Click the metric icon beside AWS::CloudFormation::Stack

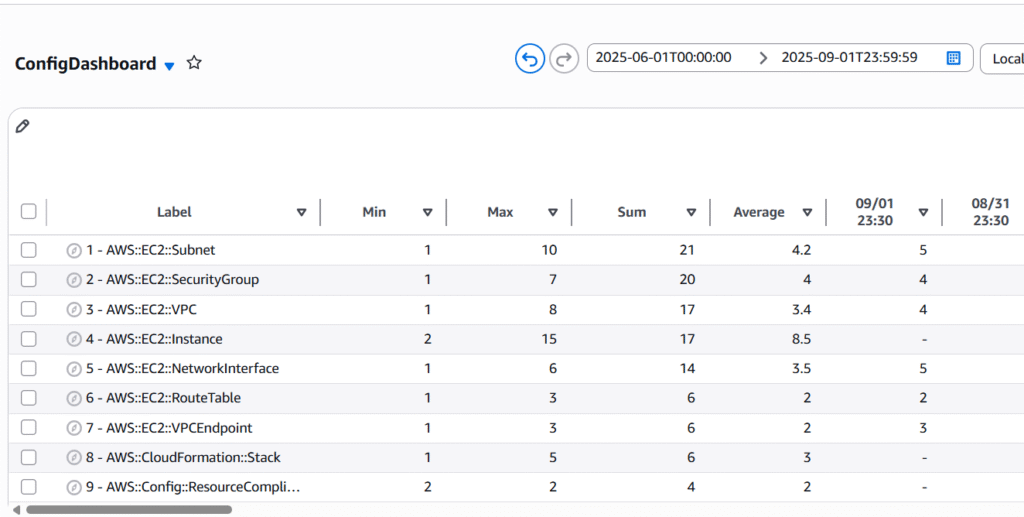[x=73, y=458]
